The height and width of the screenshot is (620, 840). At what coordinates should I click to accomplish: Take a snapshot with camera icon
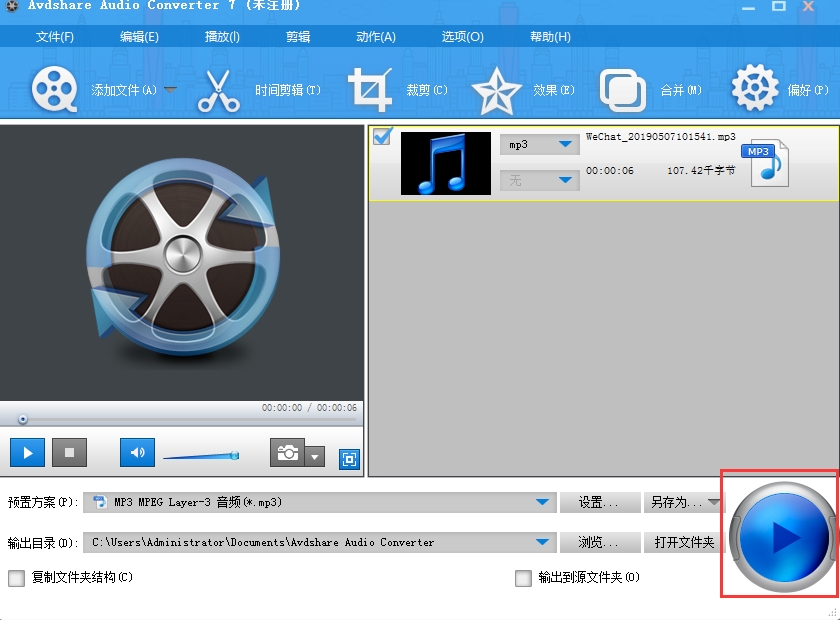point(288,453)
